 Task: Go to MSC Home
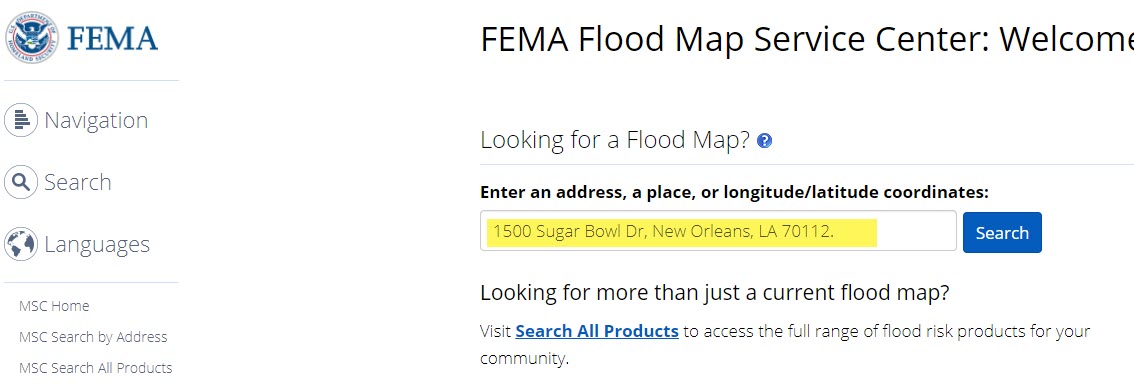tap(54, 306)
